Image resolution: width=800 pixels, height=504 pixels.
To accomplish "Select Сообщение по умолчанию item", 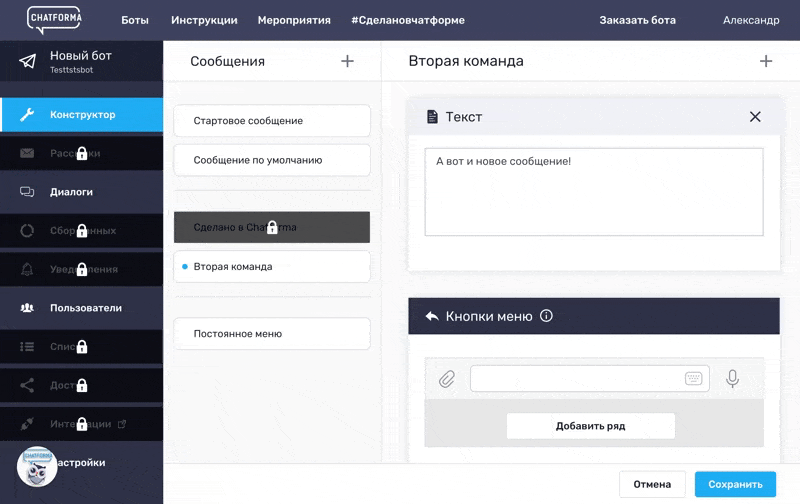I will point(272,160).
